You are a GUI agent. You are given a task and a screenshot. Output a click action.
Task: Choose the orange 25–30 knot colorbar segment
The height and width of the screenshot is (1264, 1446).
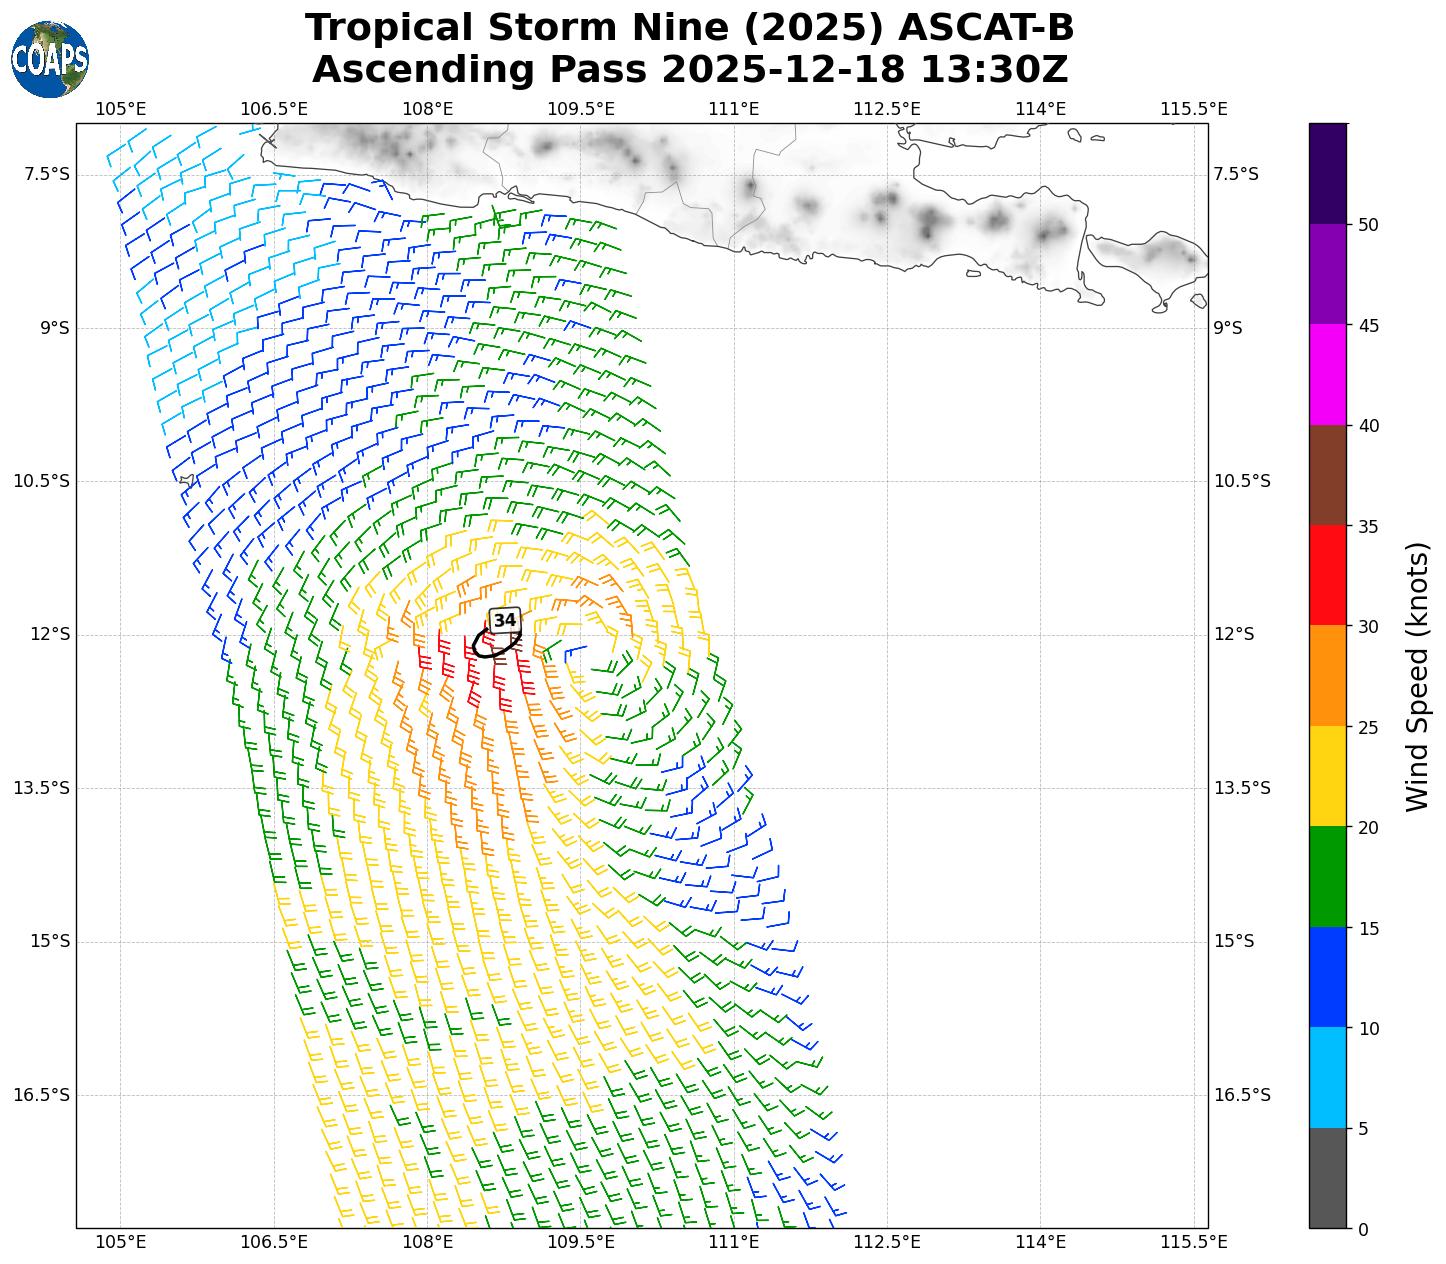(1328, 675)
